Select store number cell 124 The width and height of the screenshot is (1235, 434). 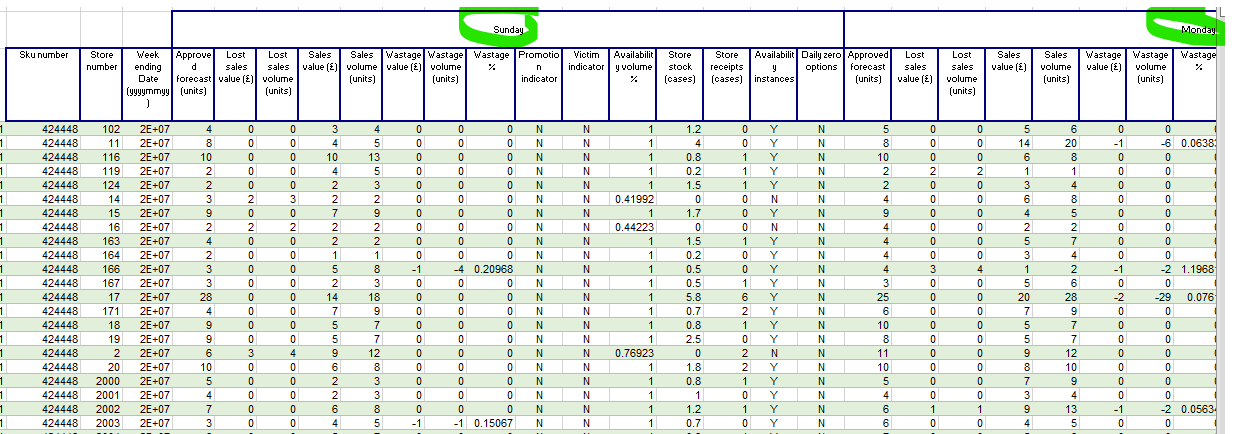tap(99, 185)
